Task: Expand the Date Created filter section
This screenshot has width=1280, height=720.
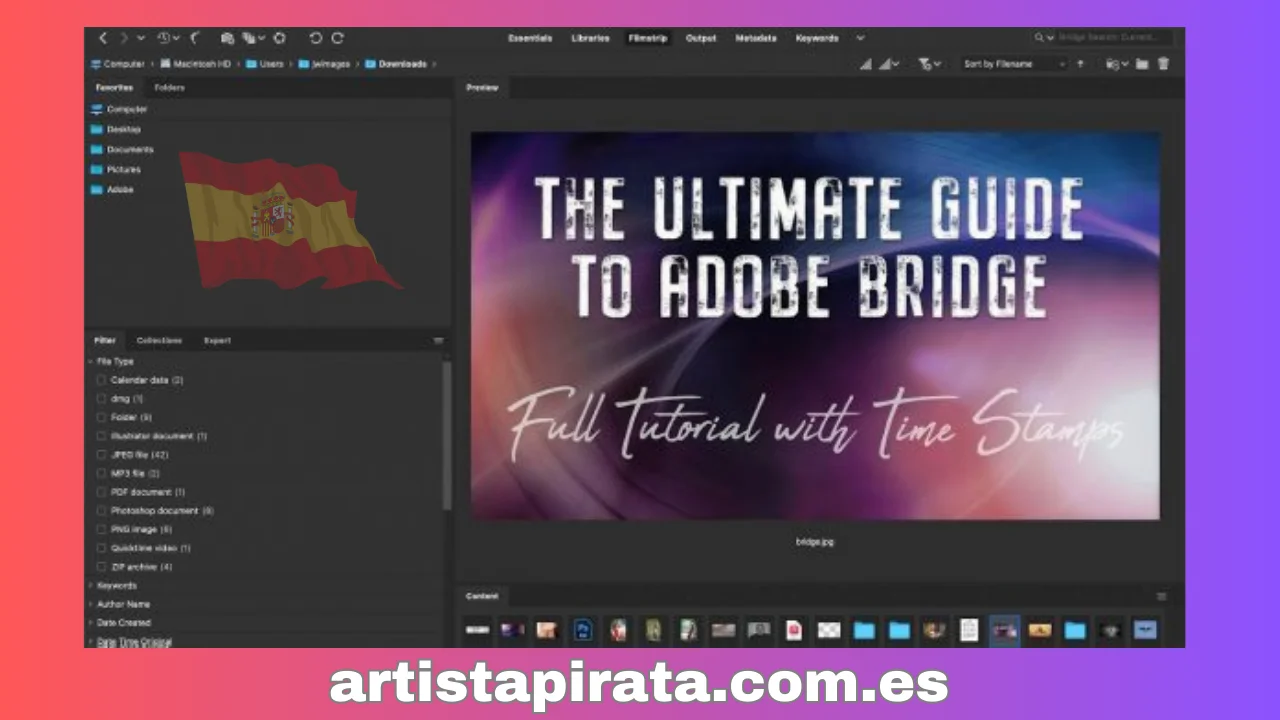Action: pyautogui.click(x=90, y=622)
